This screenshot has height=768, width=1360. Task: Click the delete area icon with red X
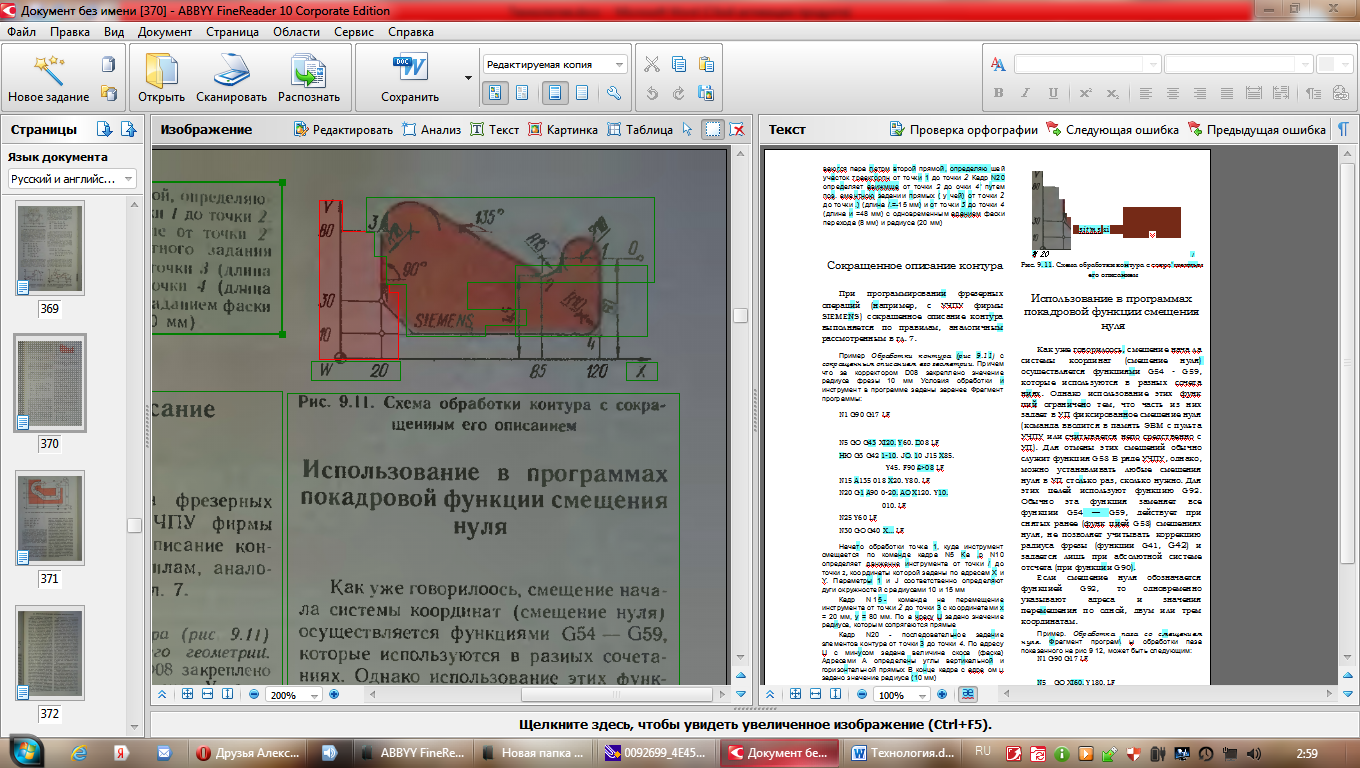click(x=737, y=129)
